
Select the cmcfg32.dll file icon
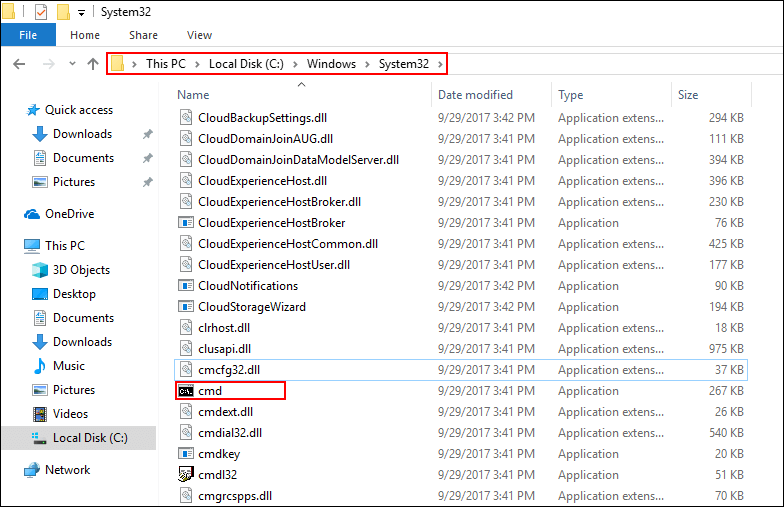point(186,370)
